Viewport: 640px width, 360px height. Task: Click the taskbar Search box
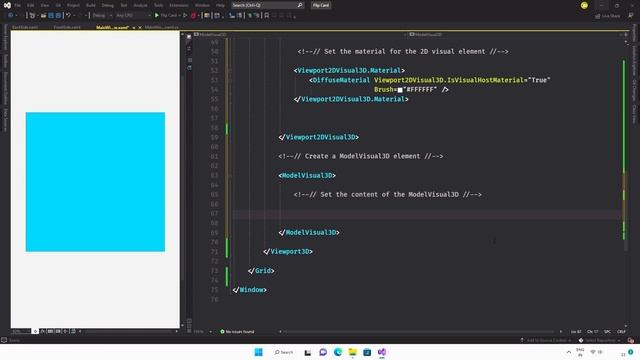[284, 352]
